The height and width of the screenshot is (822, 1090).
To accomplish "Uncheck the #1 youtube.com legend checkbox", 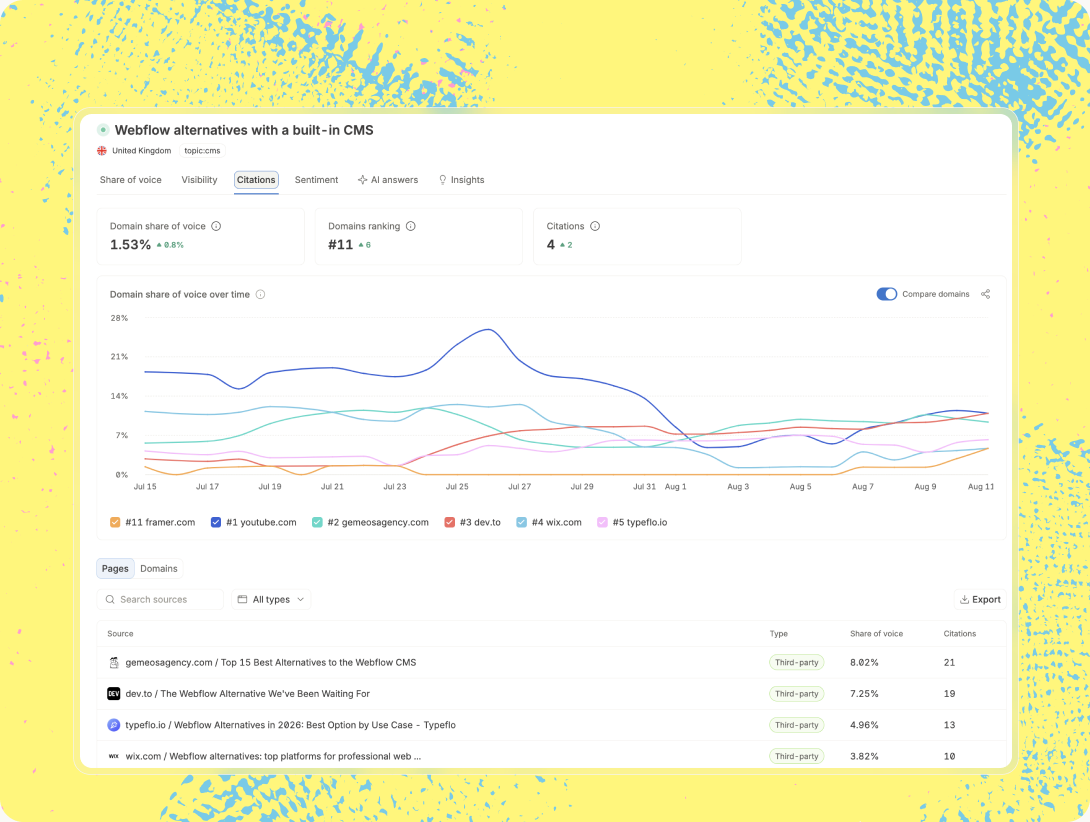I will point(216,522).
